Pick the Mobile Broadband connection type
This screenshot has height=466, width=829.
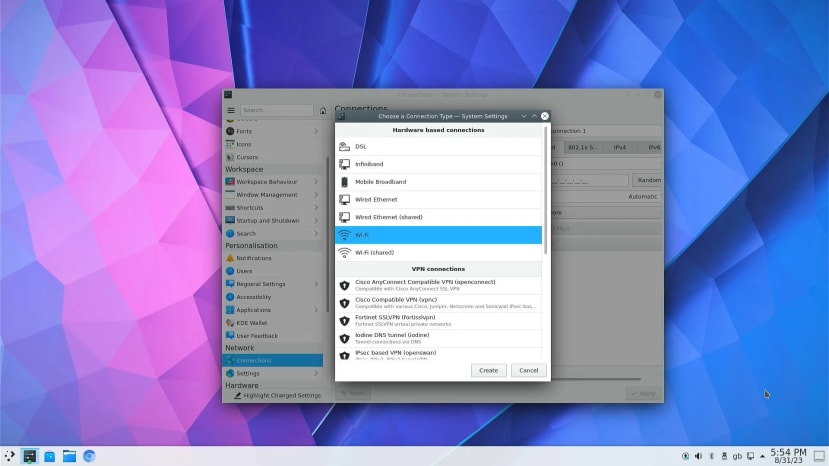[x=438, y=182]
